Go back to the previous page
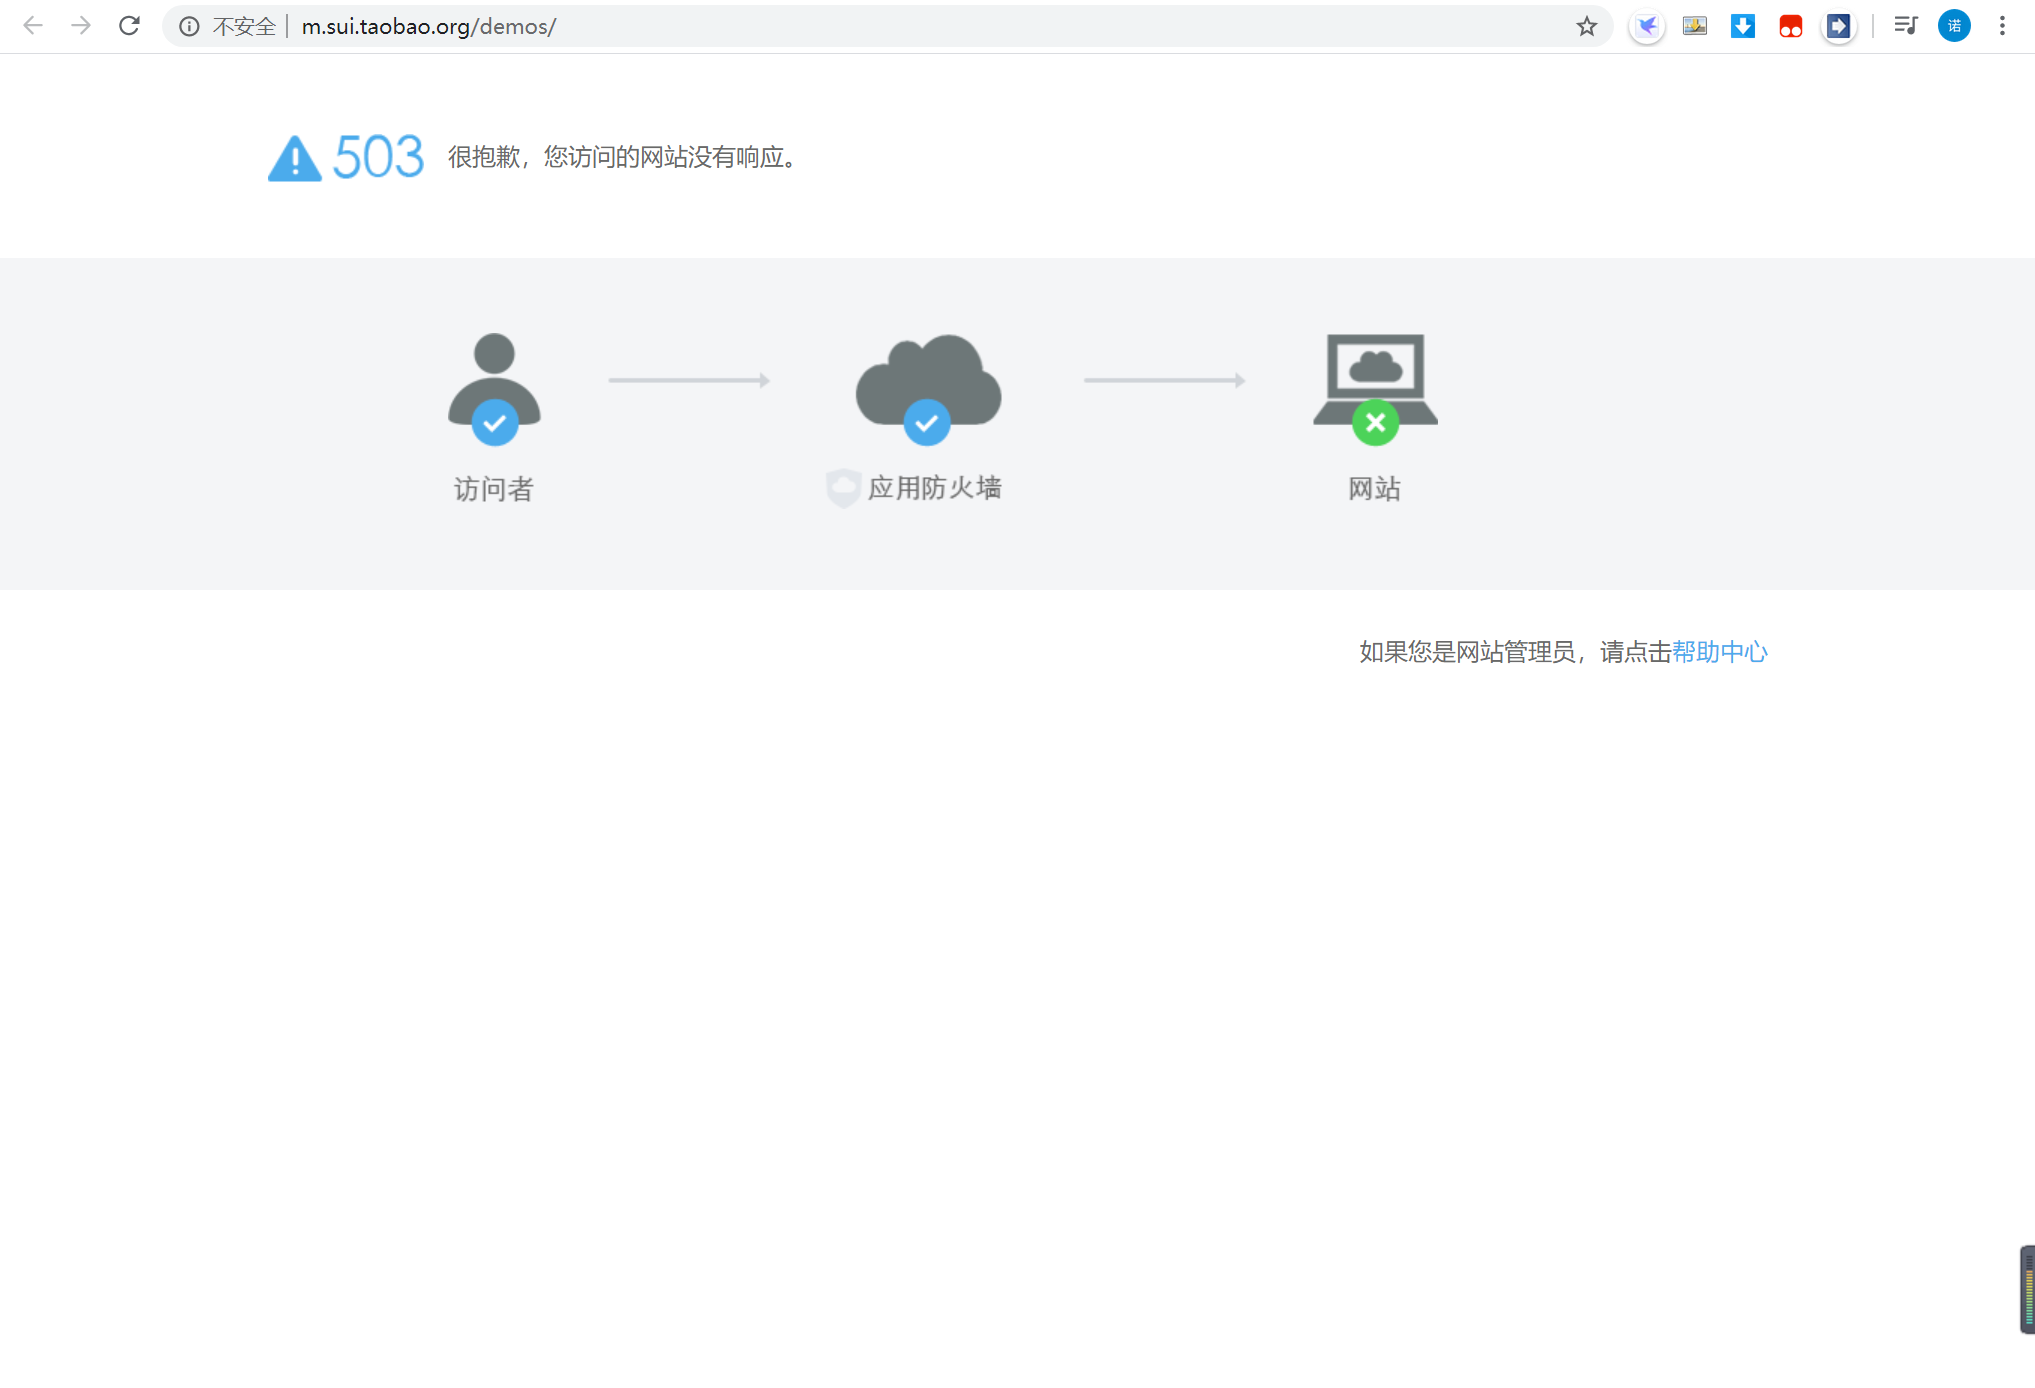2035x1388 pixels. 33,26
